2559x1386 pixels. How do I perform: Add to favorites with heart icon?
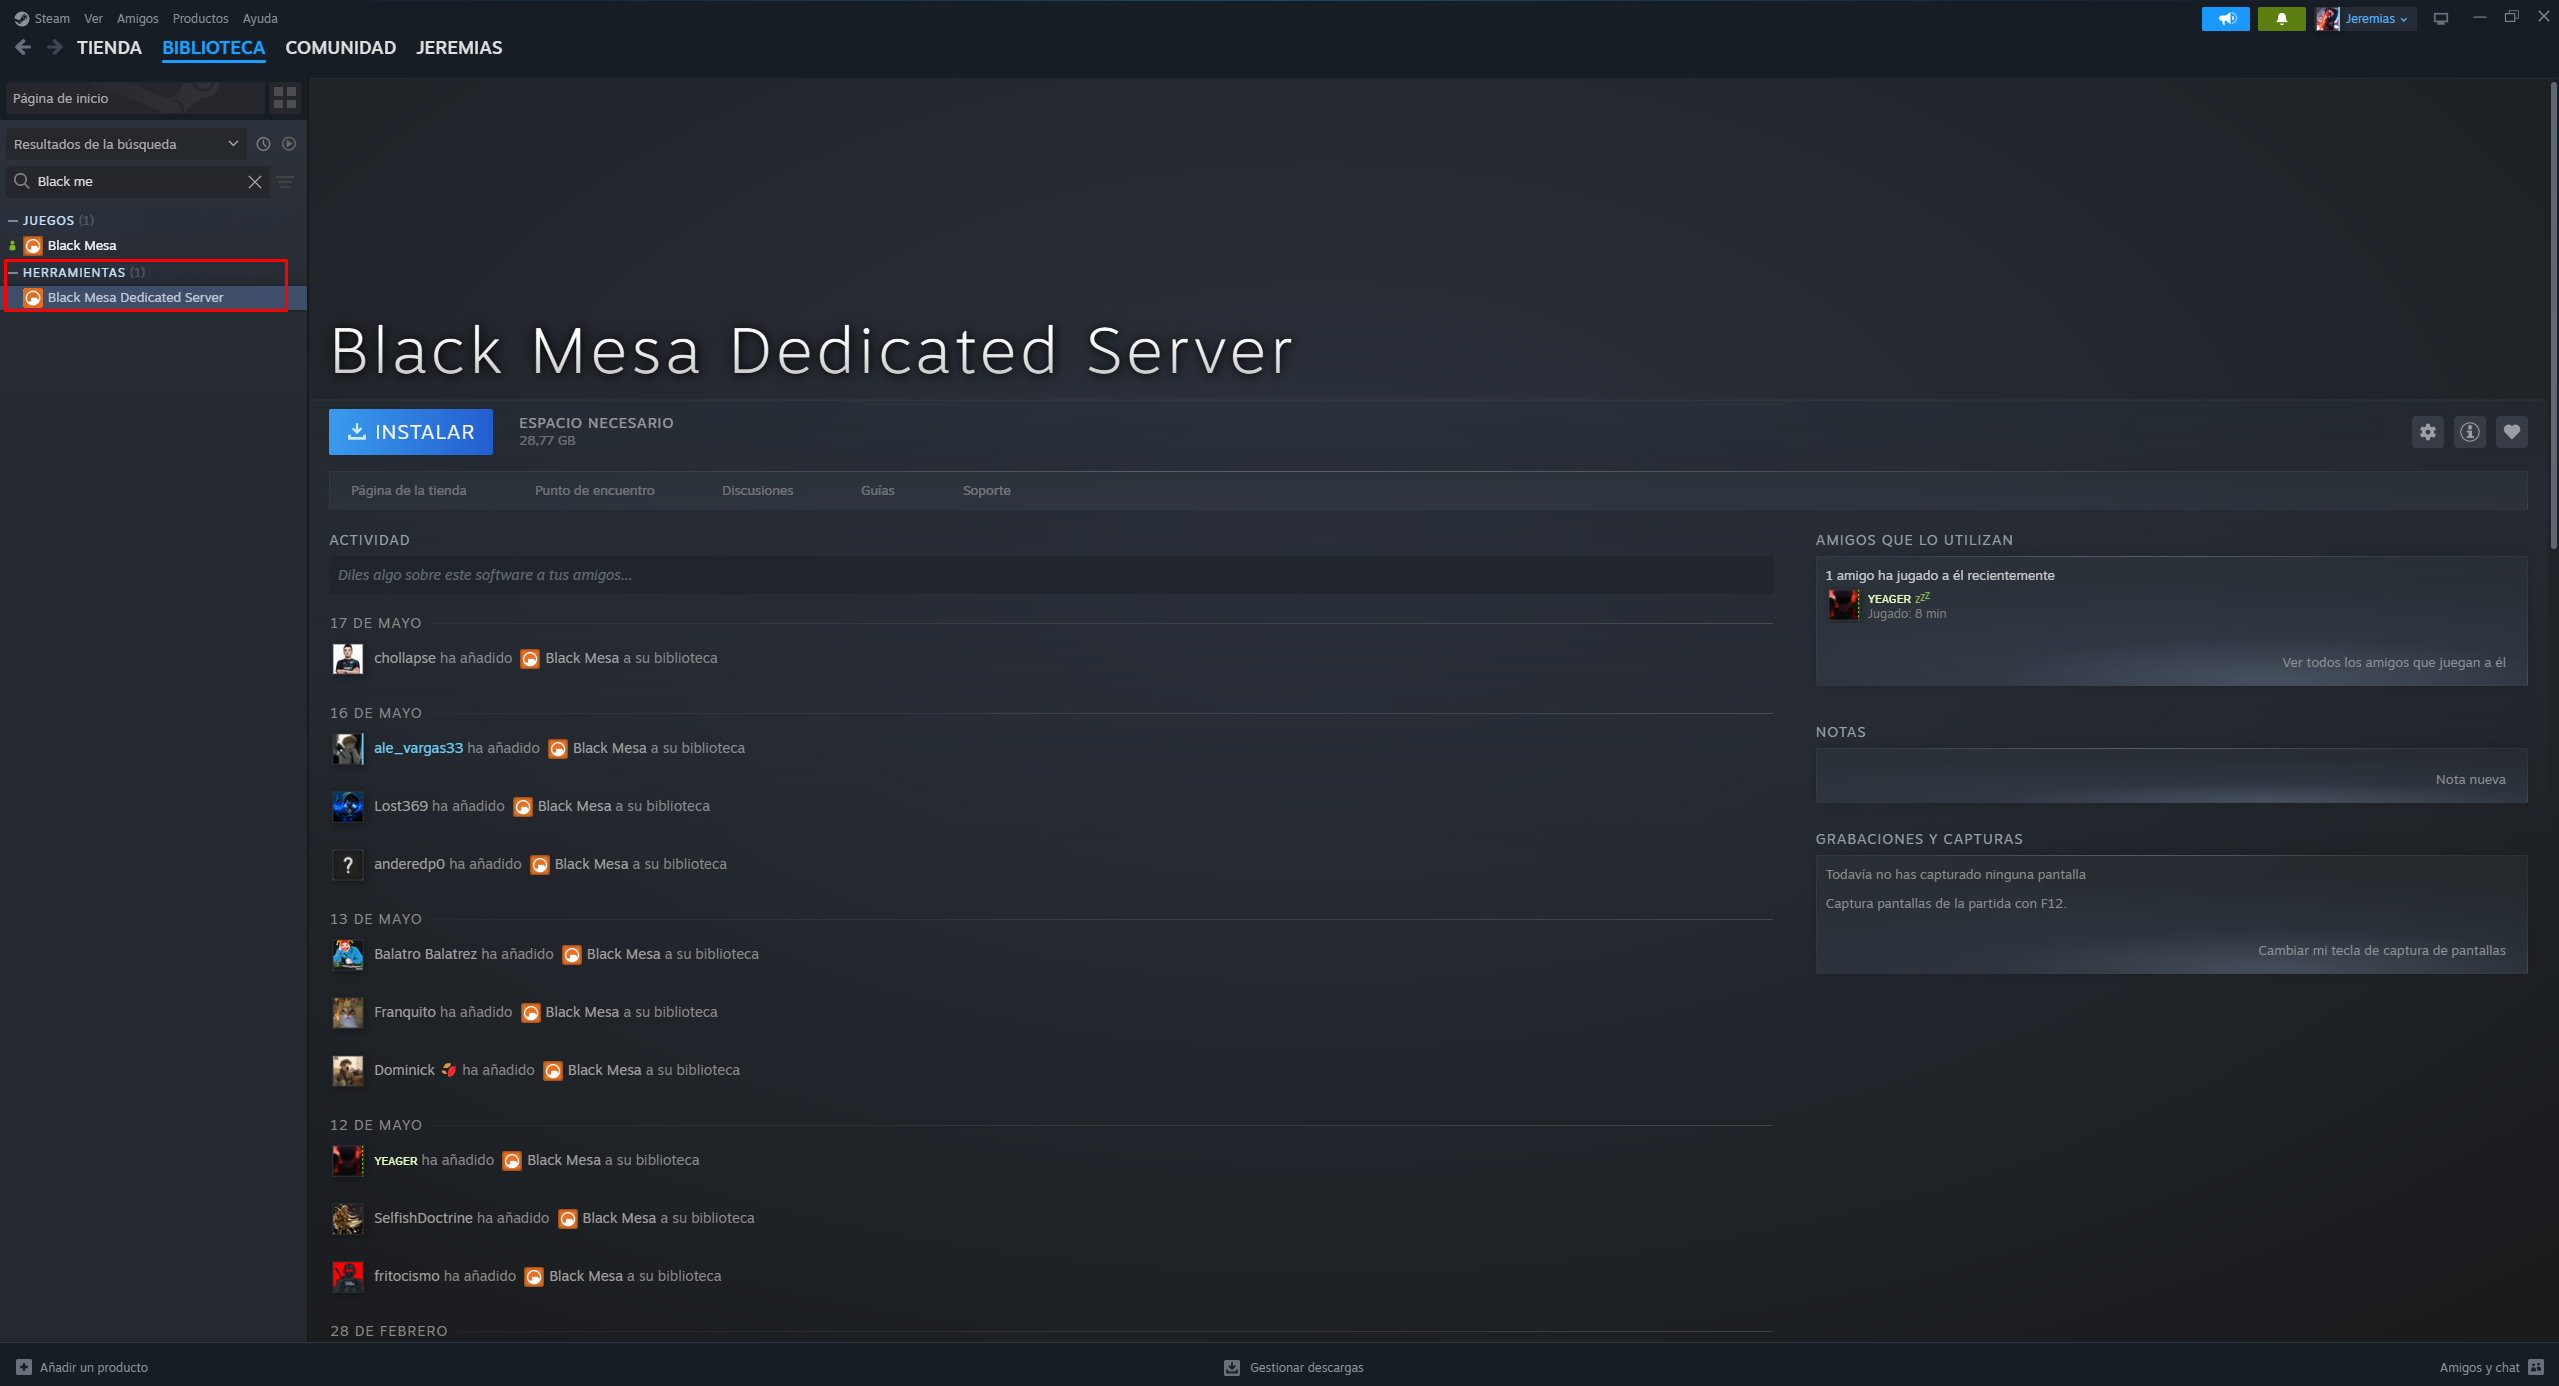2512,432
